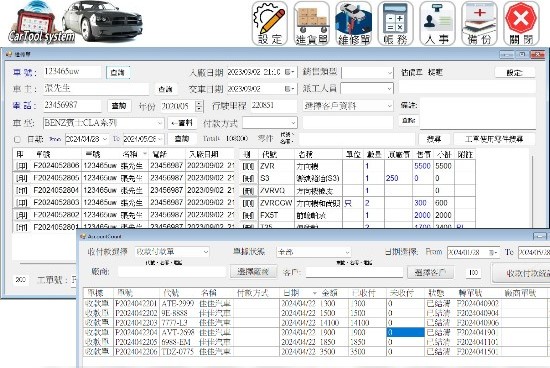Sort by 入廠日期 column header
The height and width of the screenshot is (368, 550).
tap(209, 154)
